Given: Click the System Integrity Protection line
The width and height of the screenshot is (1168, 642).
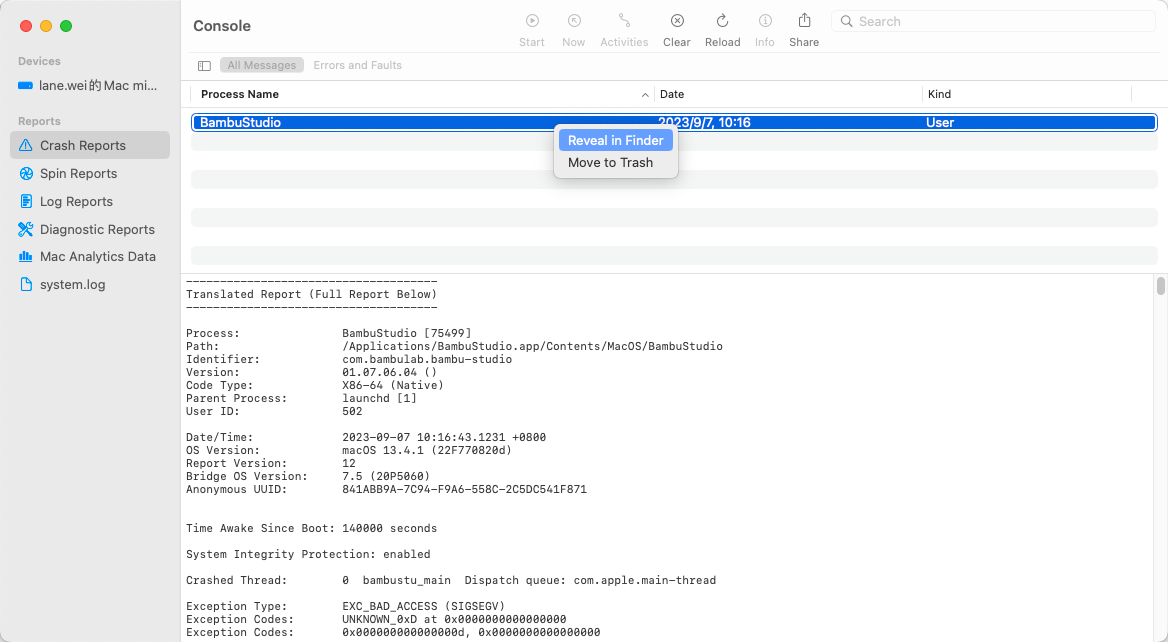Looking at the screenshot, I should 308,554.
